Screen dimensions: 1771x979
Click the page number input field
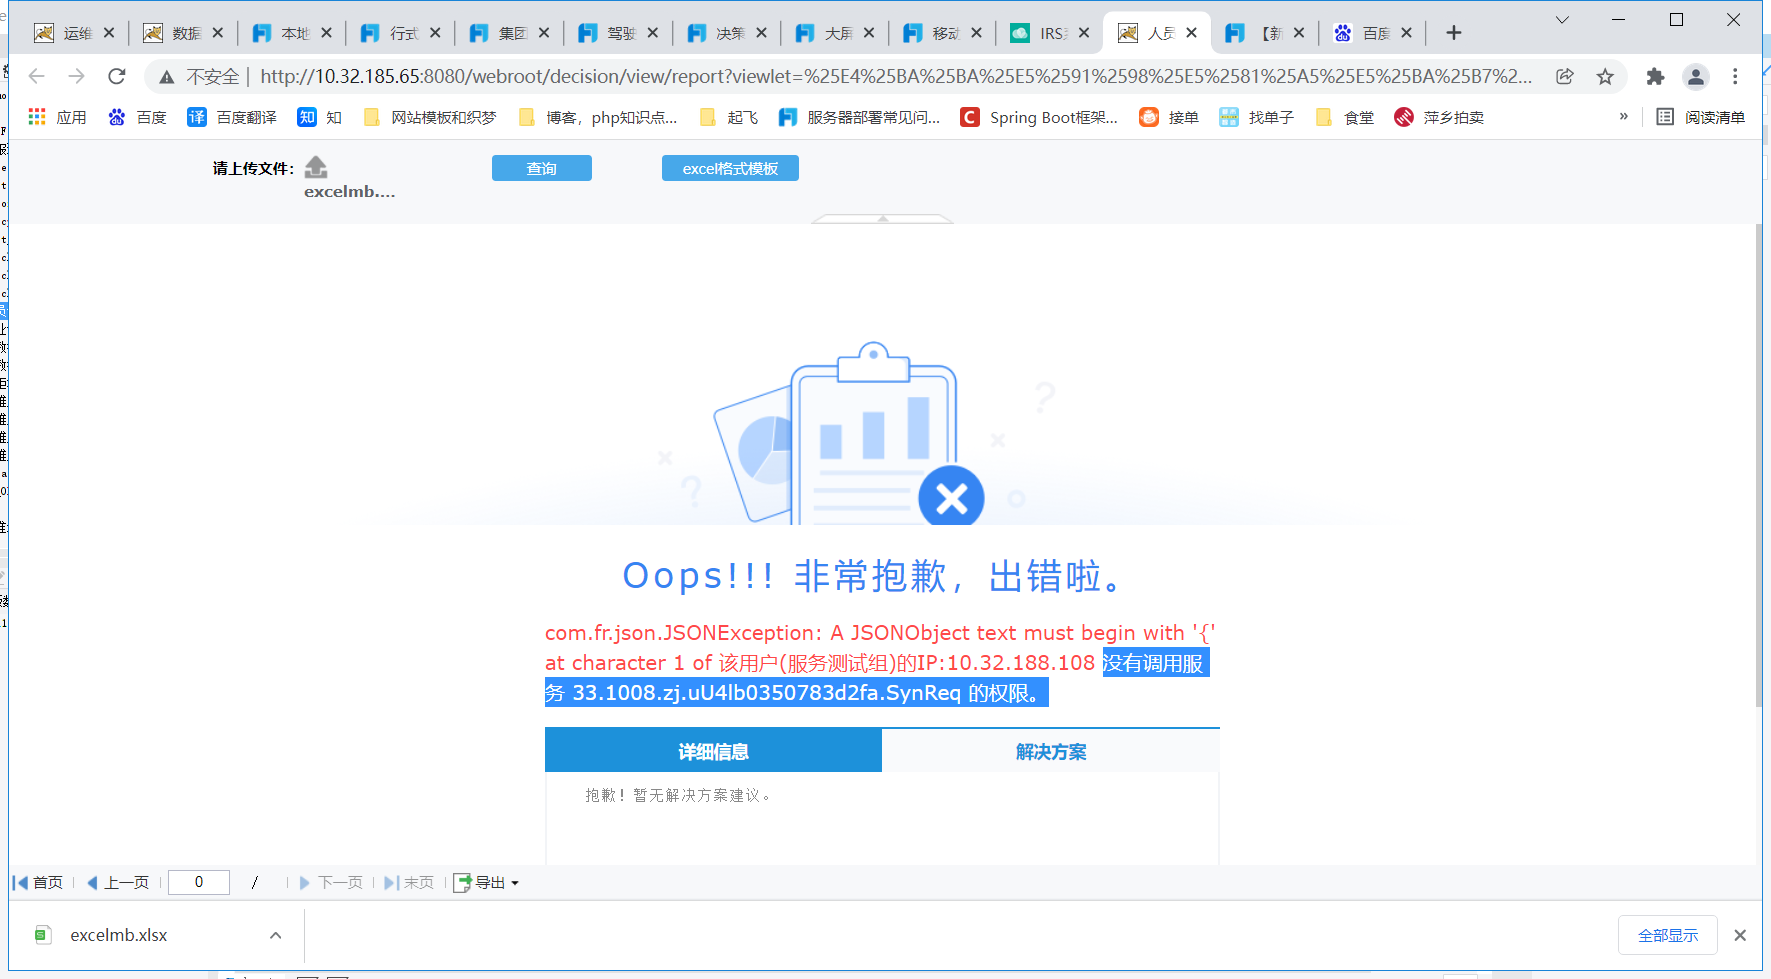pos(199,882)
